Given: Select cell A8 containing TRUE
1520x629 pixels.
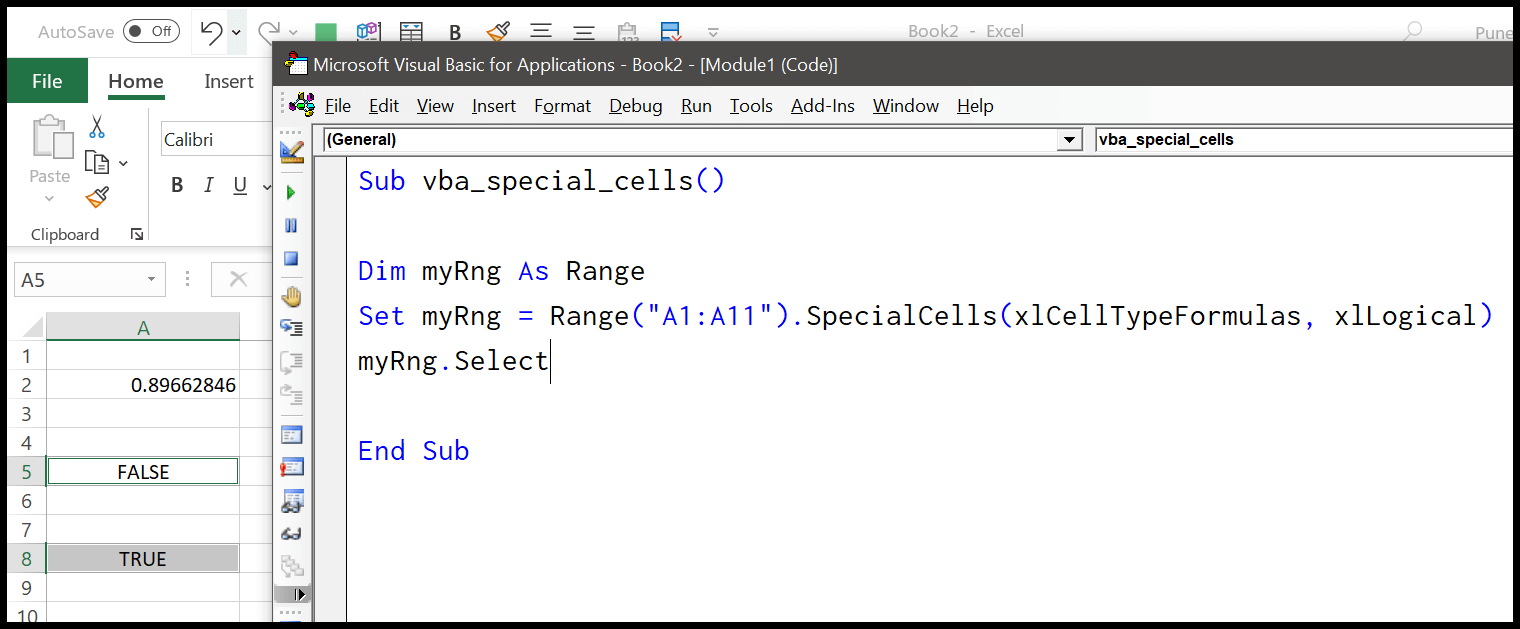Looking at the screenshot, I should (143, 559).
